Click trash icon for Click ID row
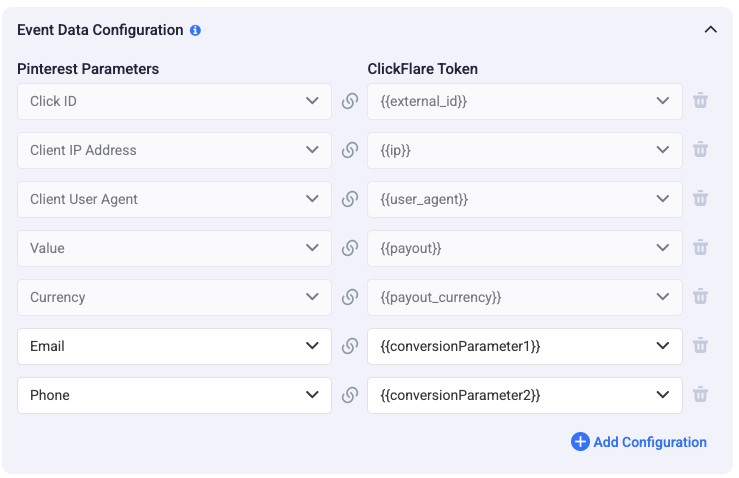 701,101
